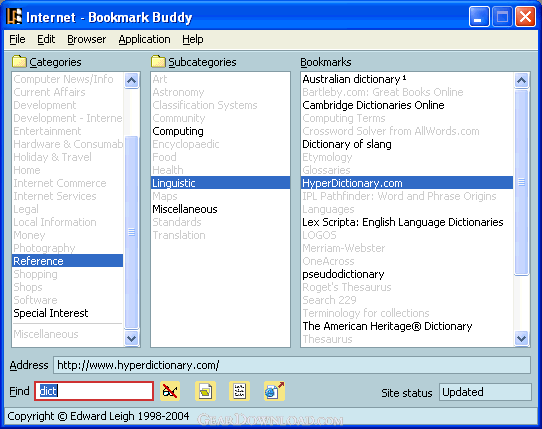This screenshot has height=429, width=542.
Task: Click the crossed-out glasses clear-find icon
Action: [170, 391]
